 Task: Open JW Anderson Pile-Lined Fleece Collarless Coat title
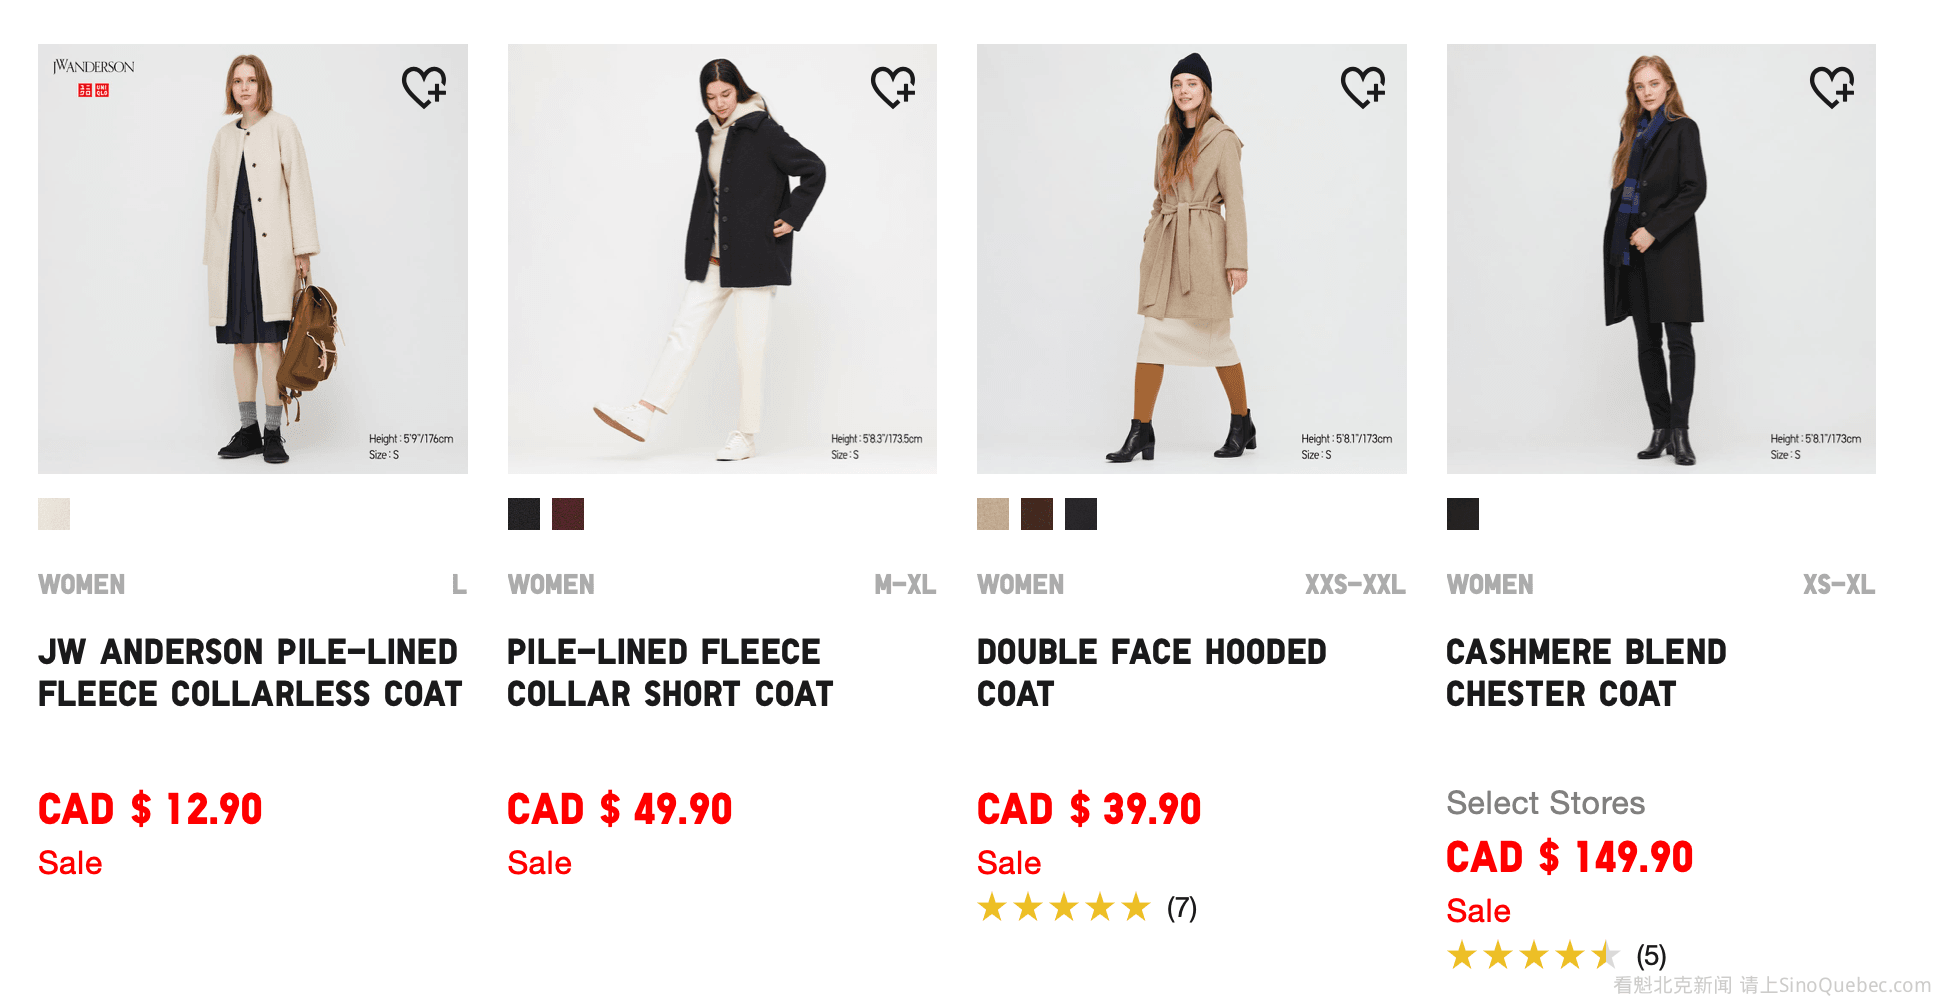click(x=250, y=673)
